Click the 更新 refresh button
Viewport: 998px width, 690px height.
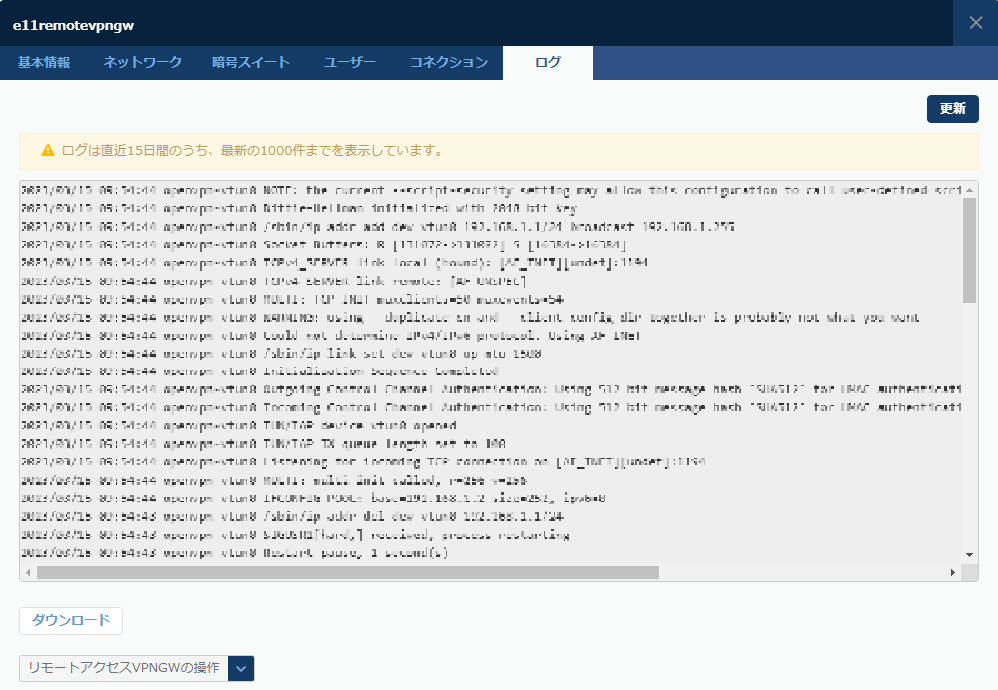[x=952, y=108]
